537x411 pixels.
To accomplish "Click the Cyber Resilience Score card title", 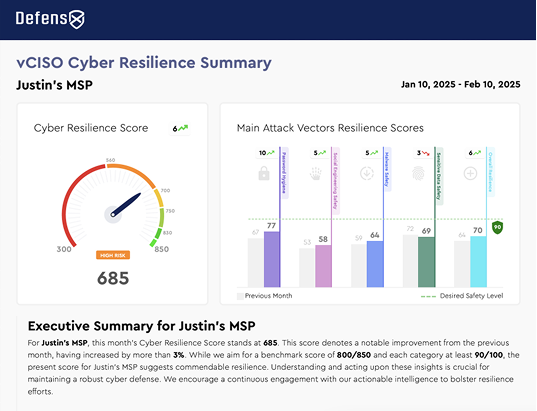I will 91,128.
